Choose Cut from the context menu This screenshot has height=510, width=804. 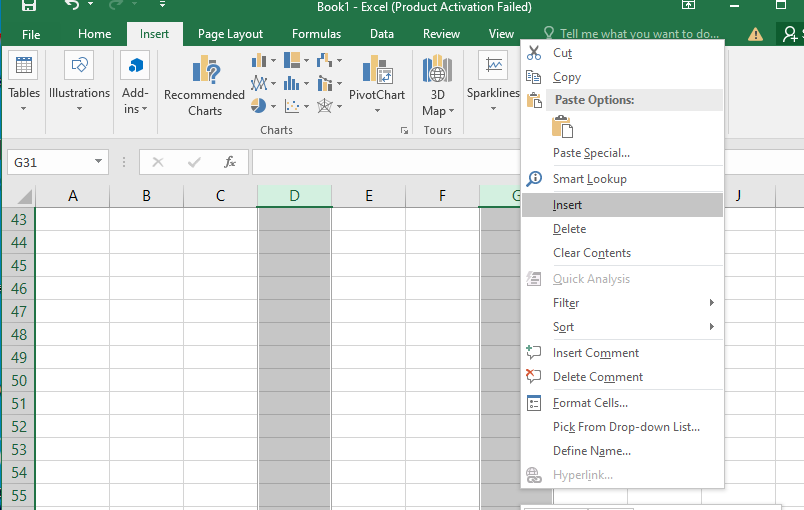tap(622, 53)
